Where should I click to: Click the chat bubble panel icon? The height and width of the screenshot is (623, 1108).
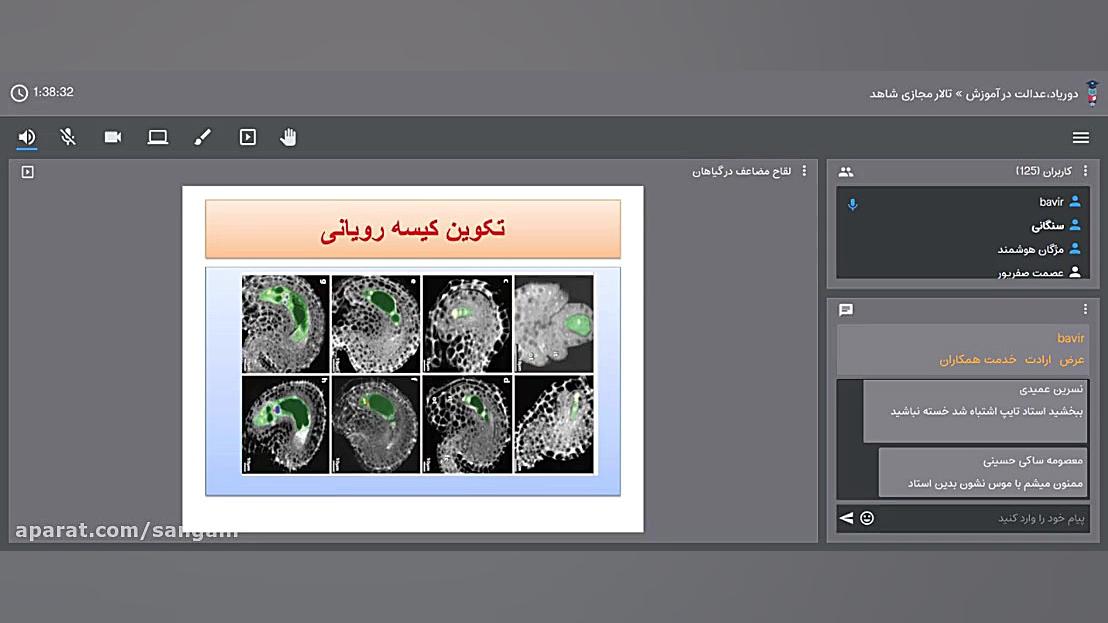click(x=846, y=310)
